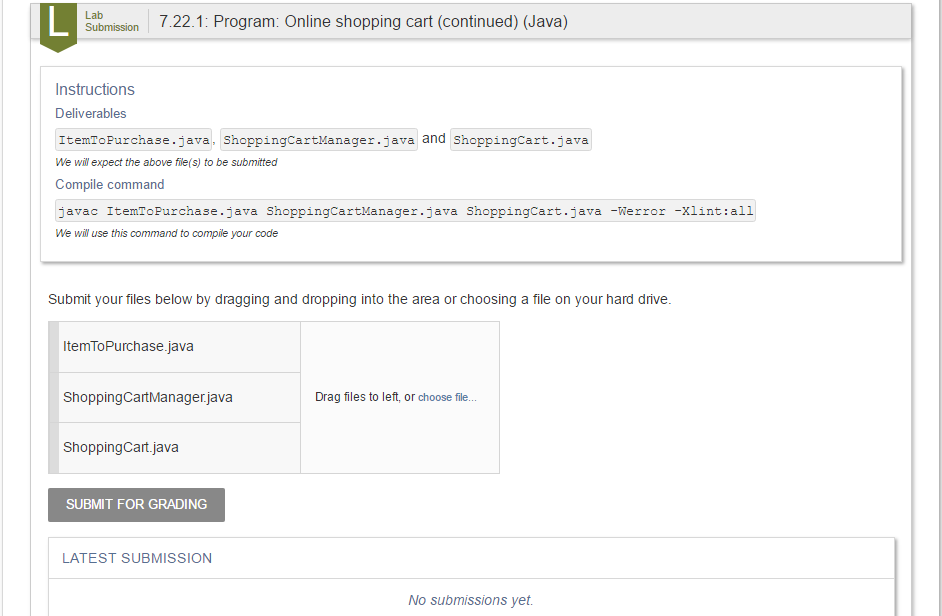Click the ShoppingCart.java deliverable badge under Deliverables
The width and height of the screenshot is (942, 616).
click(520, 139)
